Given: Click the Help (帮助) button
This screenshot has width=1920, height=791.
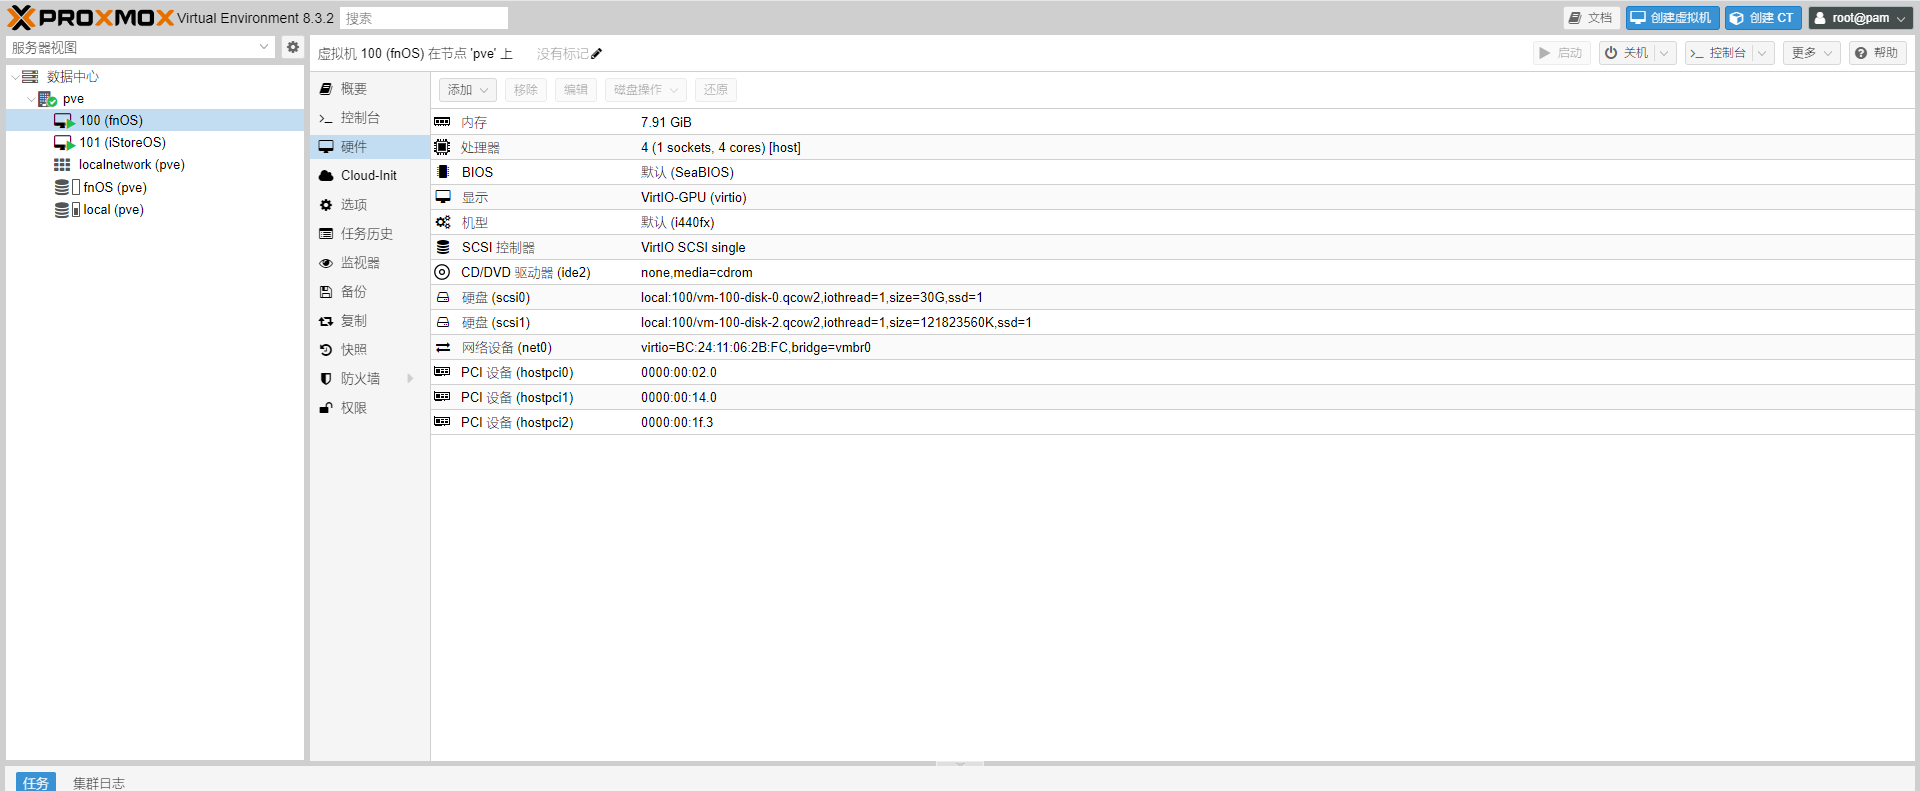Looking at the screenshot, I should coord(1877,53).
